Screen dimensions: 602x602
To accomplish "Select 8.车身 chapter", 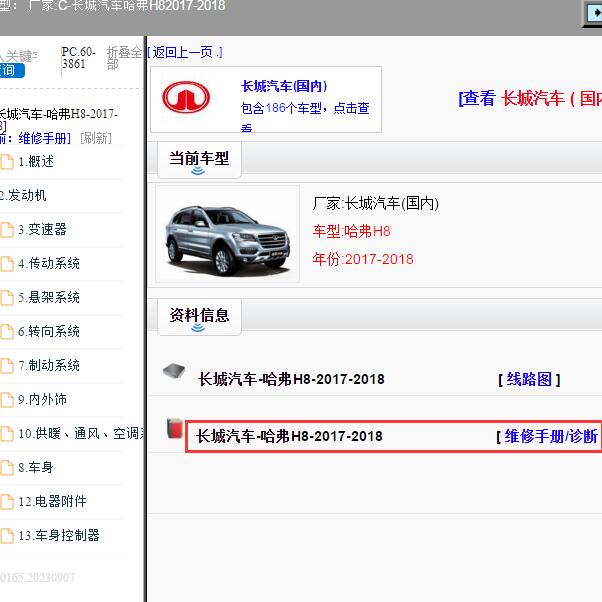I will point(36,468).
